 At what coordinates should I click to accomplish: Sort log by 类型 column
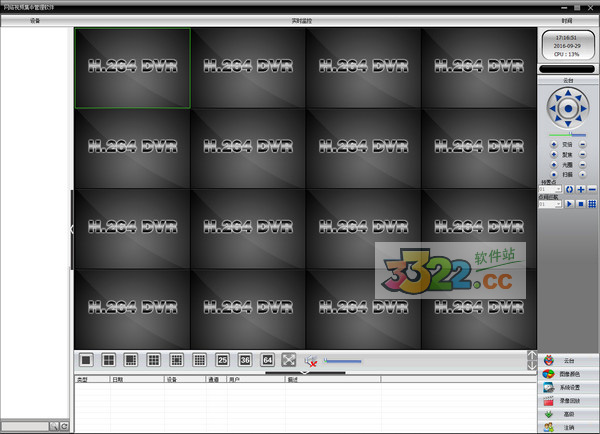pyautogui.click(x=92, y=379)
